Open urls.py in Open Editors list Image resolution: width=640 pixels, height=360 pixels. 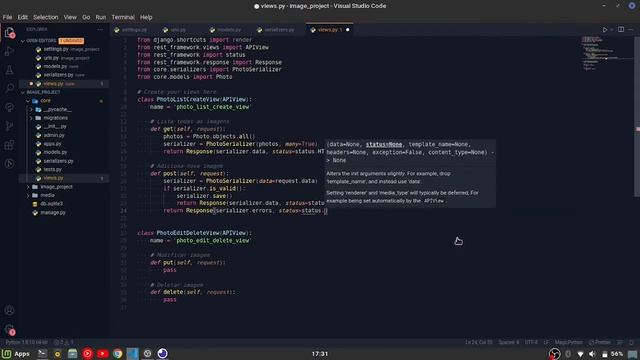click(x=64, y=58)
